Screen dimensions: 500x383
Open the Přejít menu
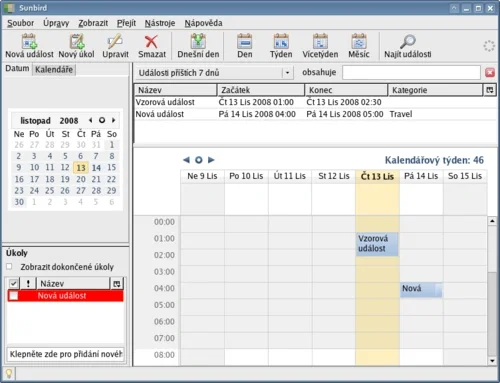(126, 23)
